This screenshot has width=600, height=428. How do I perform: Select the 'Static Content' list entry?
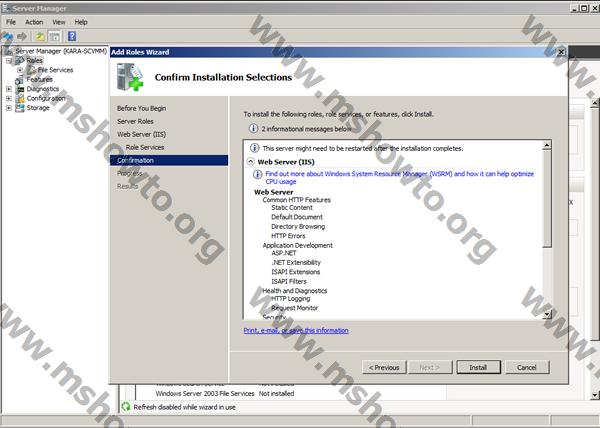(x=292, y=208)
